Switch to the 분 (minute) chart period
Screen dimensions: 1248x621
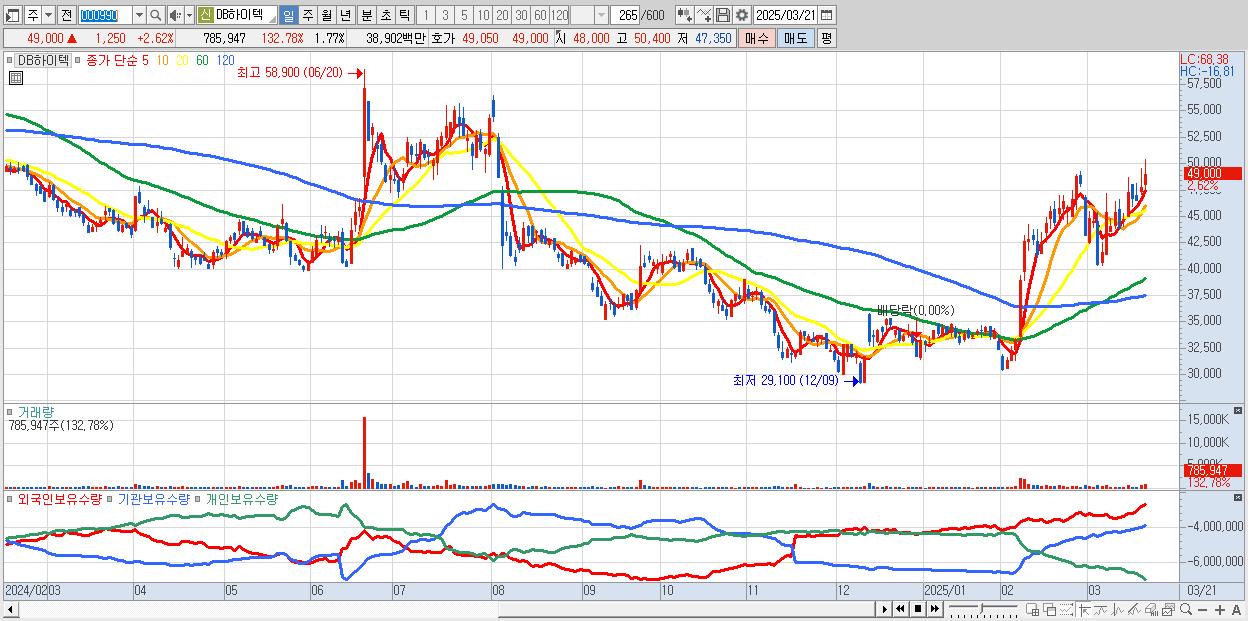367,16
